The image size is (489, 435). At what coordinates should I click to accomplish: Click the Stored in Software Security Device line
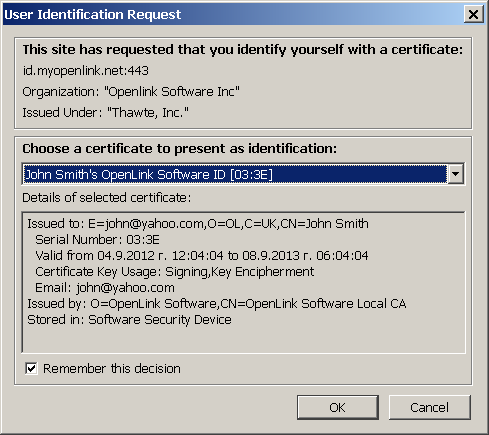(x=129, y=320)
